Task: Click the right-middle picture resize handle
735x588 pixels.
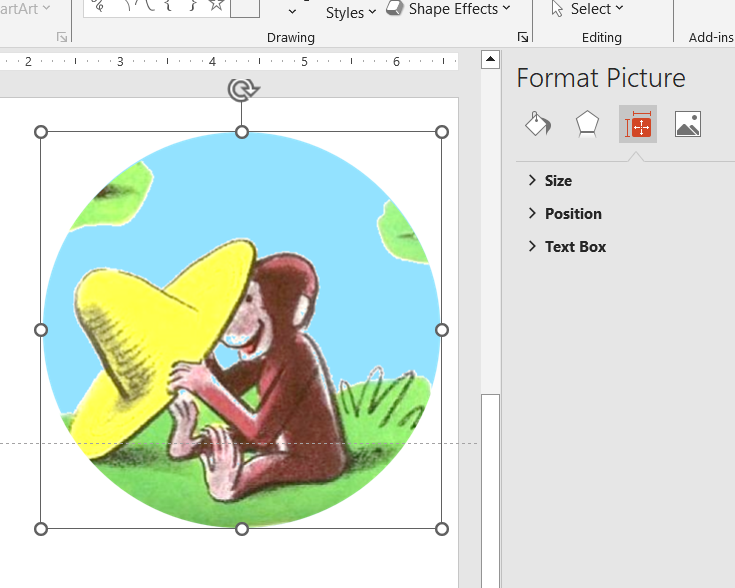Action: tap(442, 330)
